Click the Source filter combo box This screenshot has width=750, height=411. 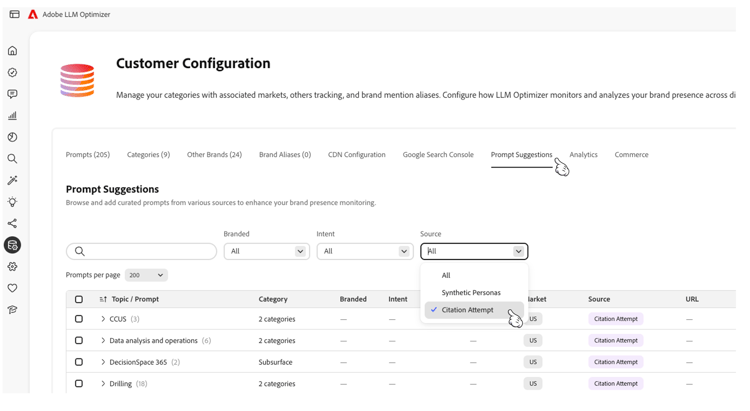click(474, 251)
